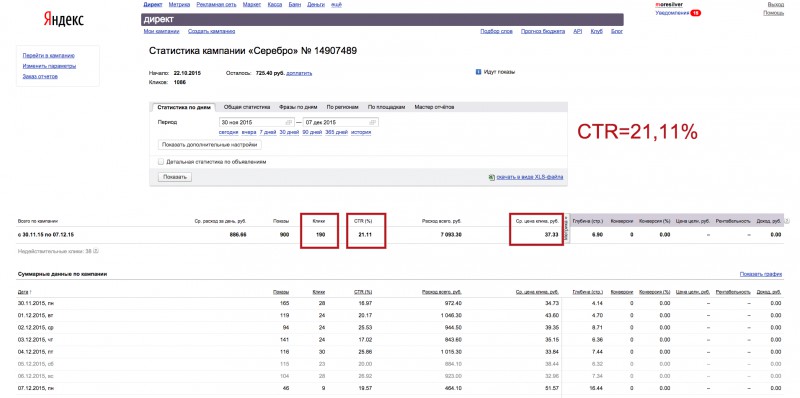
Task: Open calendar picker of the start date field
Action: pos(288,122)
